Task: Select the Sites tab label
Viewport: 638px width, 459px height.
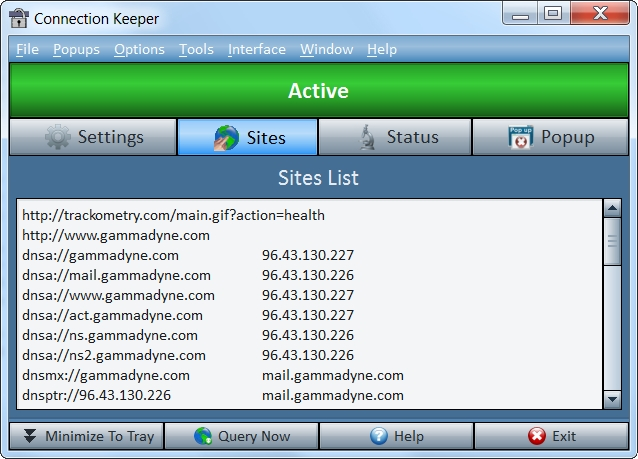Action: pos(266,138)
